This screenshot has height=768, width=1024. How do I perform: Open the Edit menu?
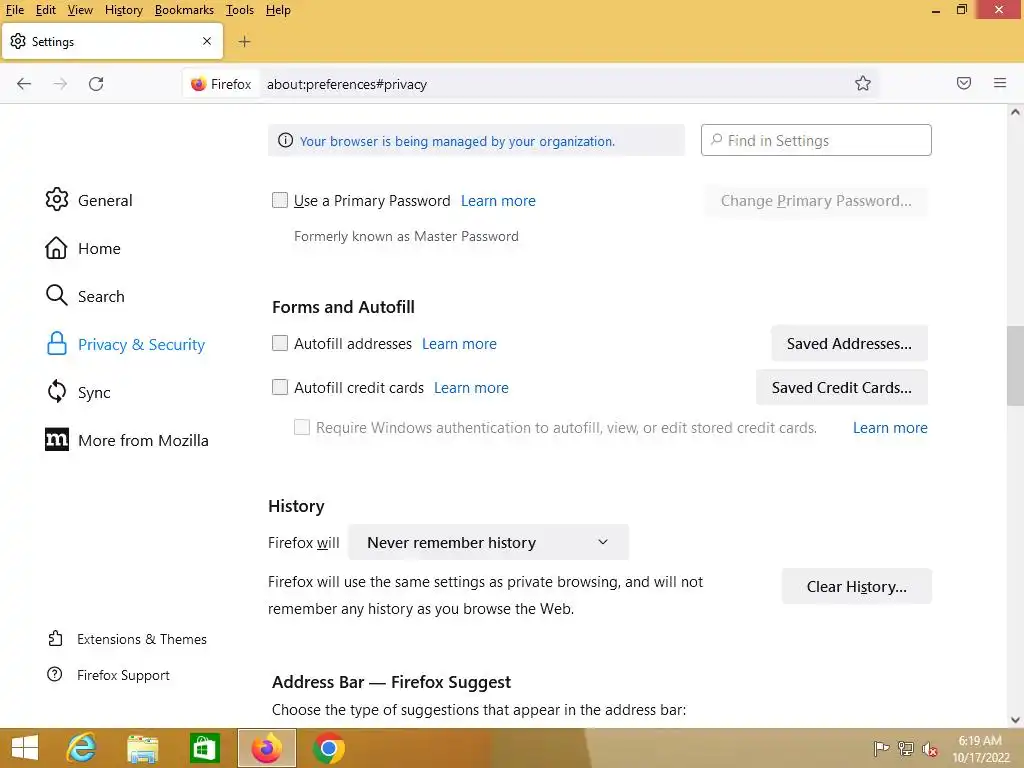click(x=45, y=10)
